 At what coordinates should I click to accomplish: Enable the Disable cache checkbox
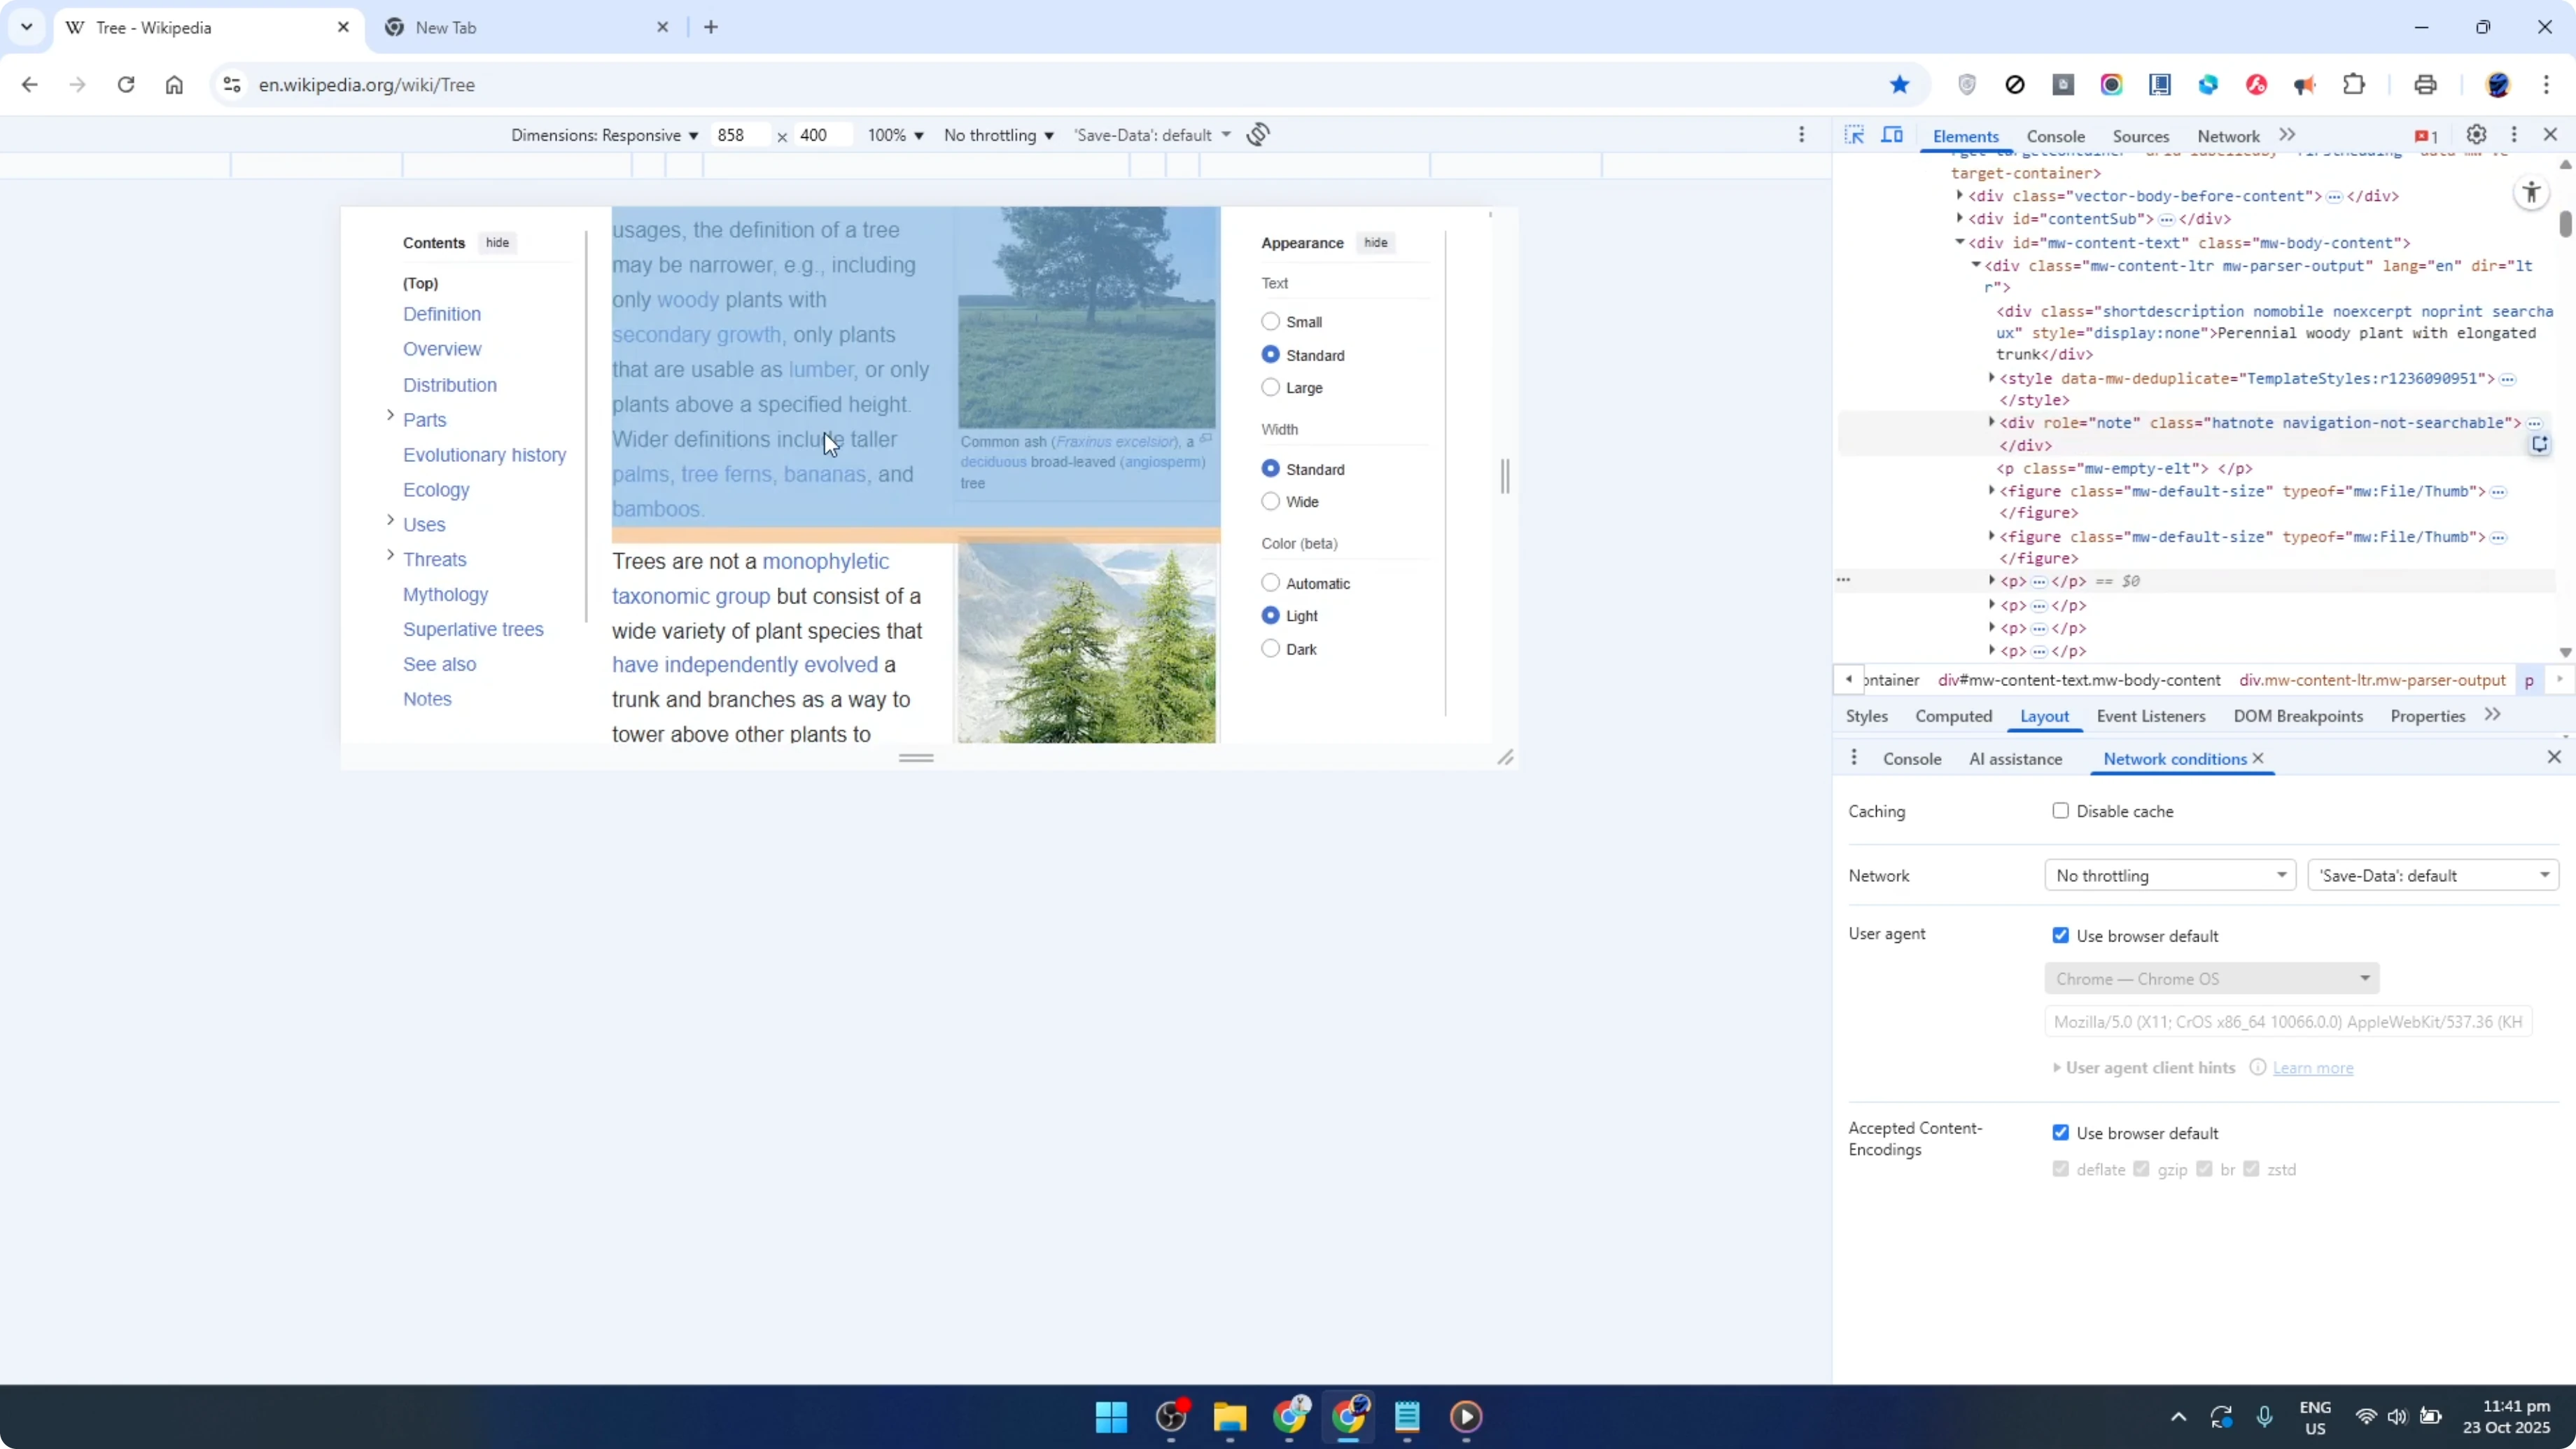tap(2060, 811)
